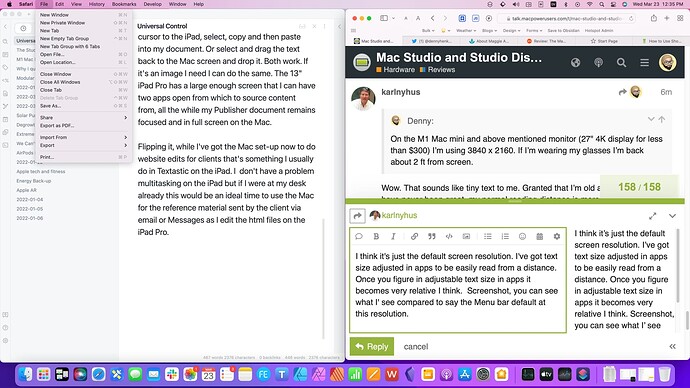
Task: Open the Develop menu in menu bar
Action: (152, 4)
